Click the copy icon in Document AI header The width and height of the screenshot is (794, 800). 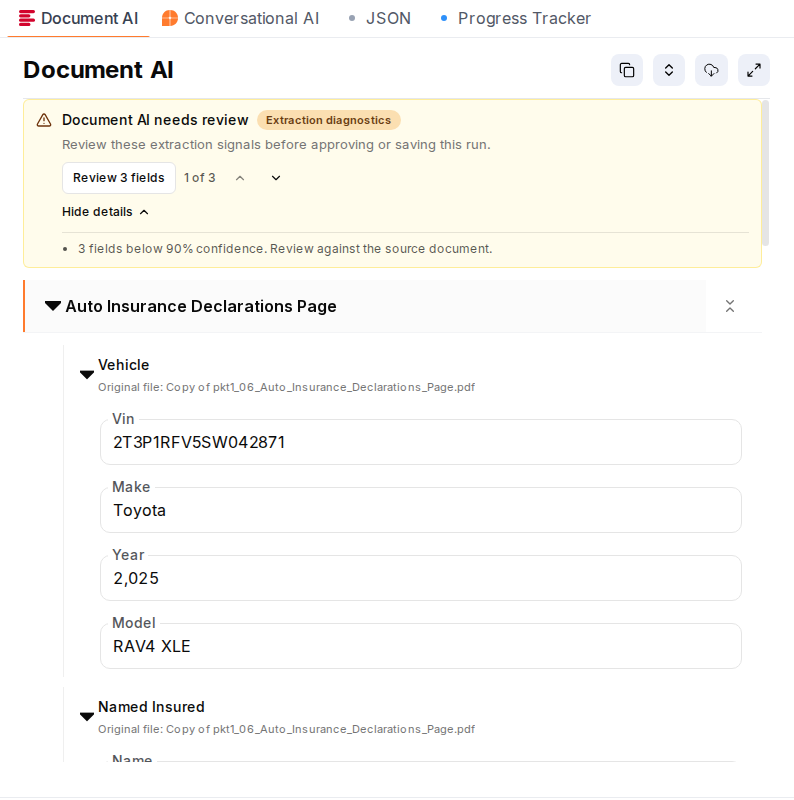(x=627, y=70)
